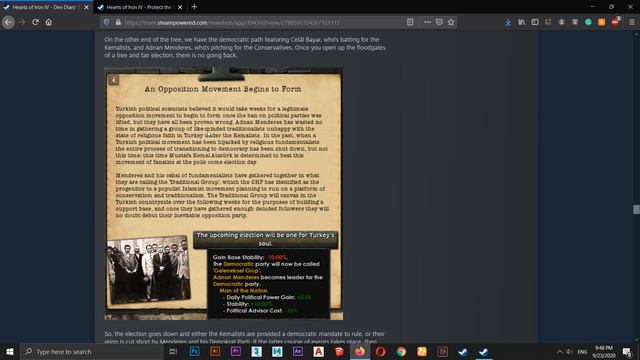Open a new browser tab
This screenshot has width=640, height=360.
point(194,7)
